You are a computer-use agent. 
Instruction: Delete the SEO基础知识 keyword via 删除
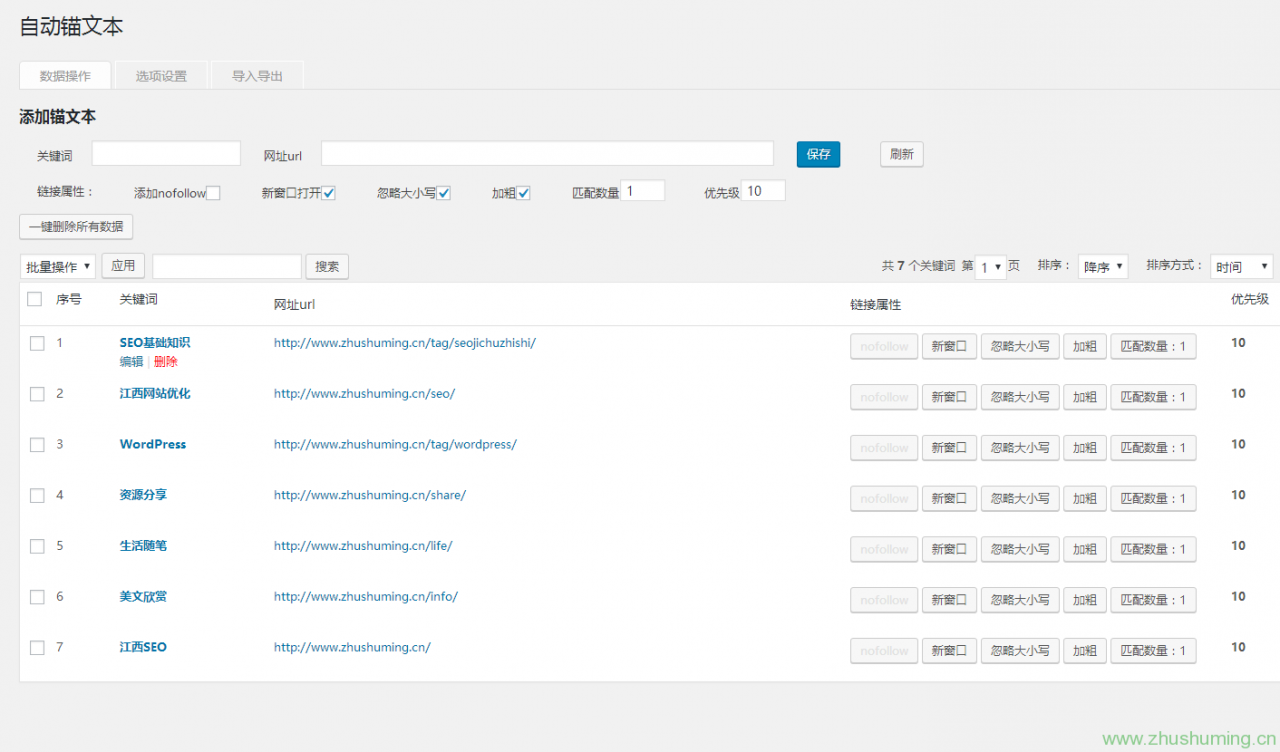165,362
